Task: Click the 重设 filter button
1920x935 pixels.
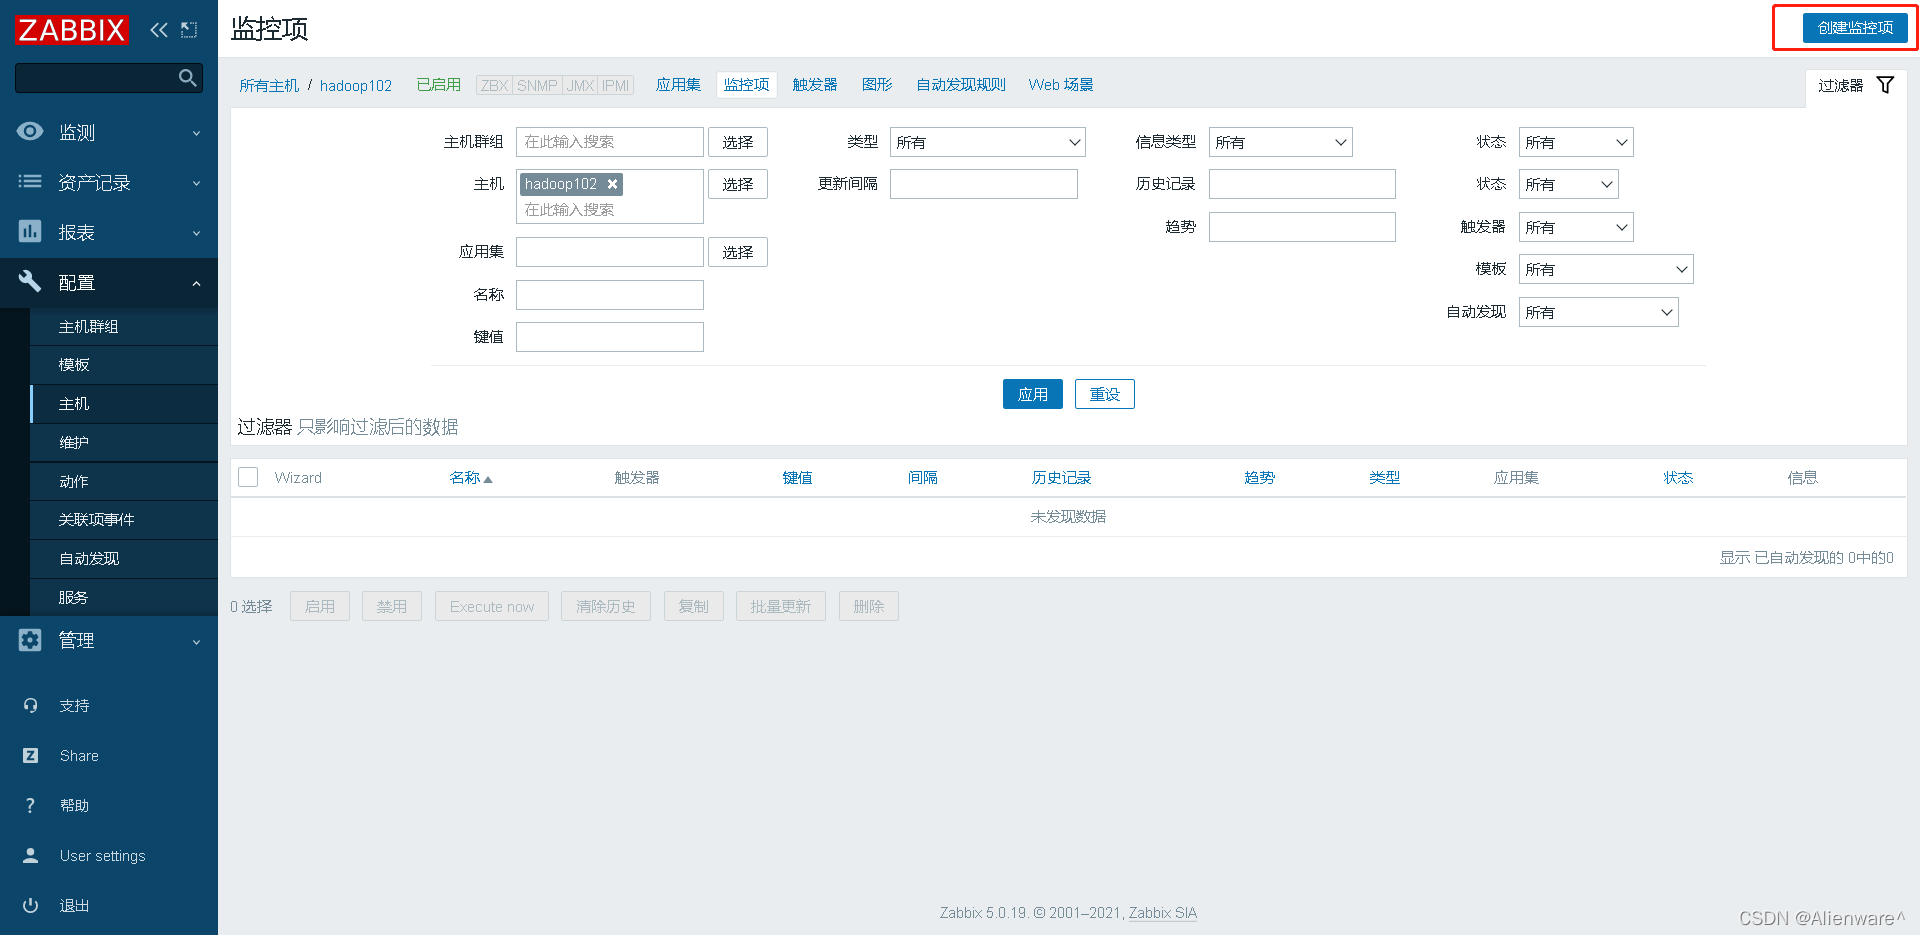Action: coord(1105,394)
